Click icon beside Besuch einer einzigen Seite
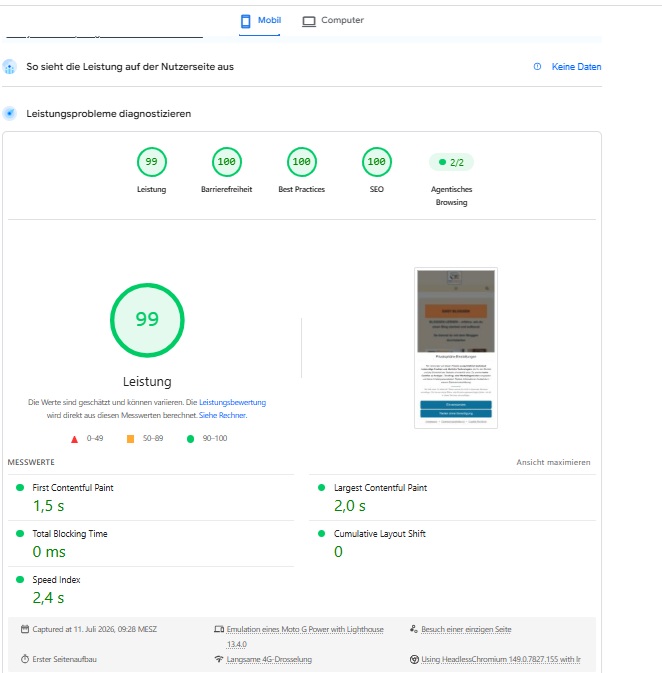The height and width of the screenshot is (673, 662). [x=414, y=629]
